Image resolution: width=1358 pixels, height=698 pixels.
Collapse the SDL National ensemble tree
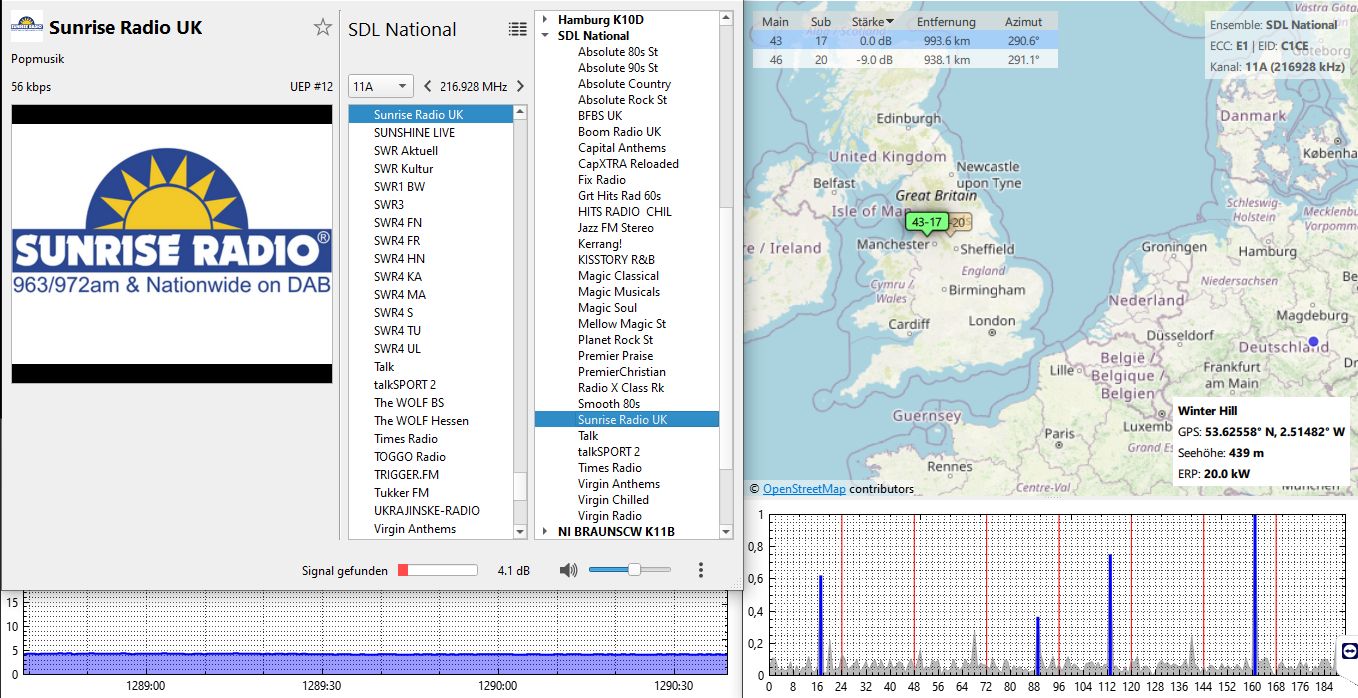point(545,36)
